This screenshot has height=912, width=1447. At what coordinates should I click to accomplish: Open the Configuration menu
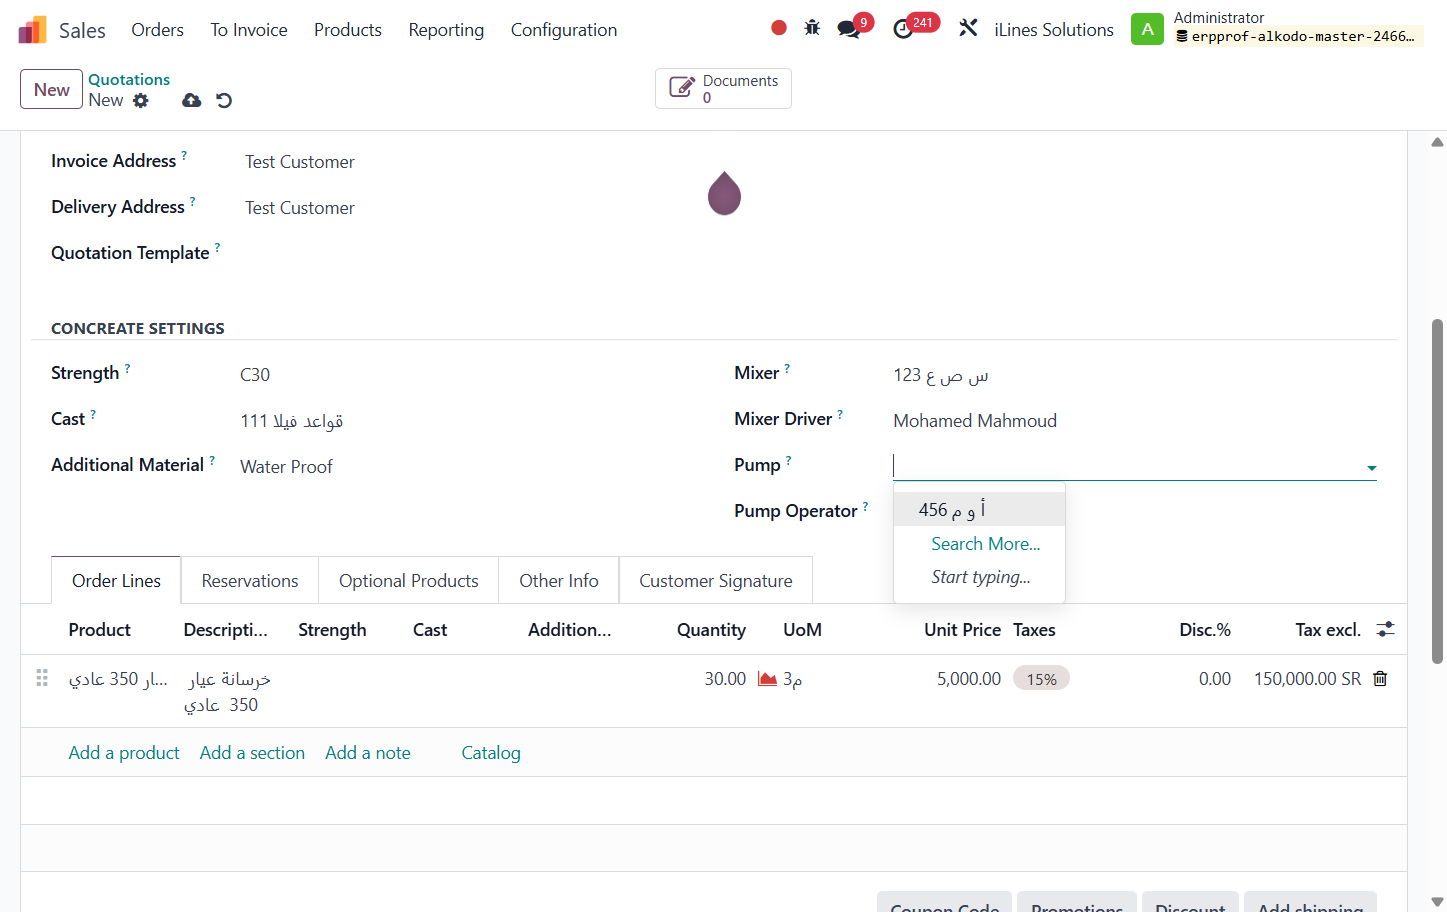pyautogui.click(x=564, y=30)
